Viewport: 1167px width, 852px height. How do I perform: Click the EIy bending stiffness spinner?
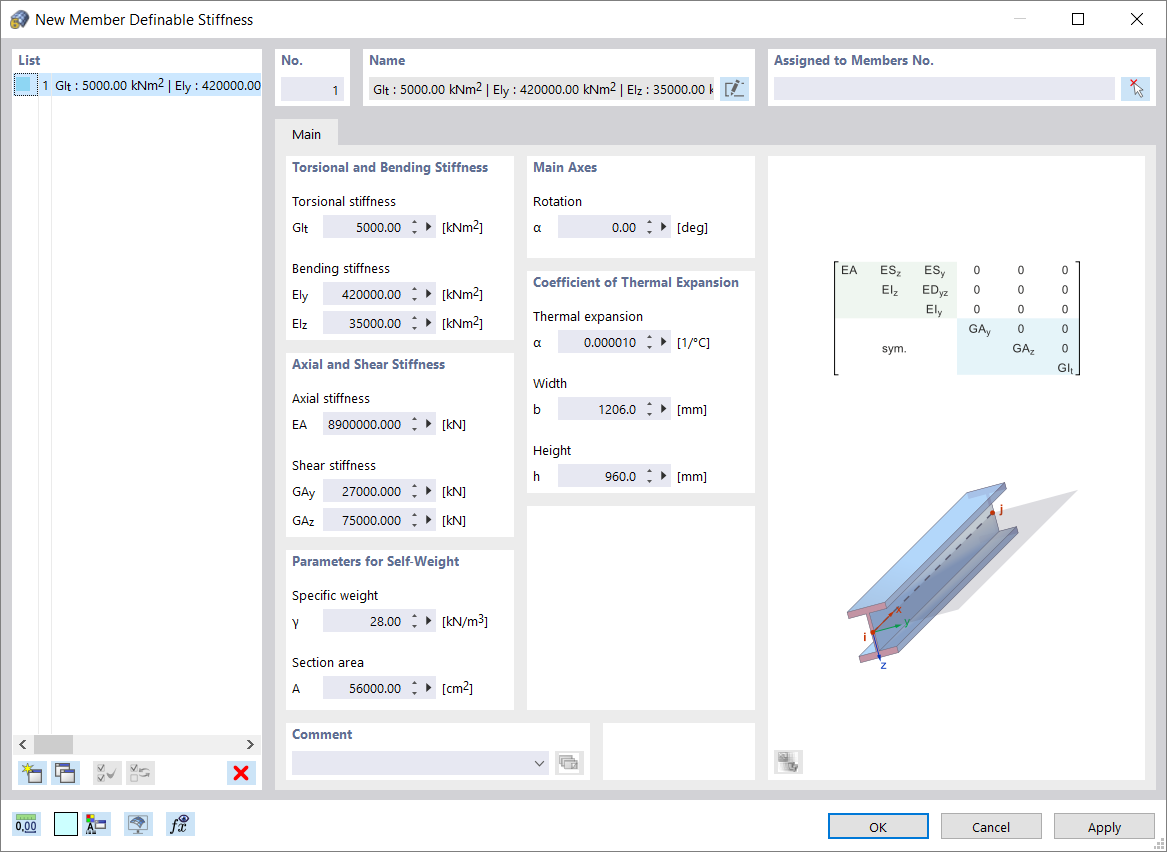point(415,294)
